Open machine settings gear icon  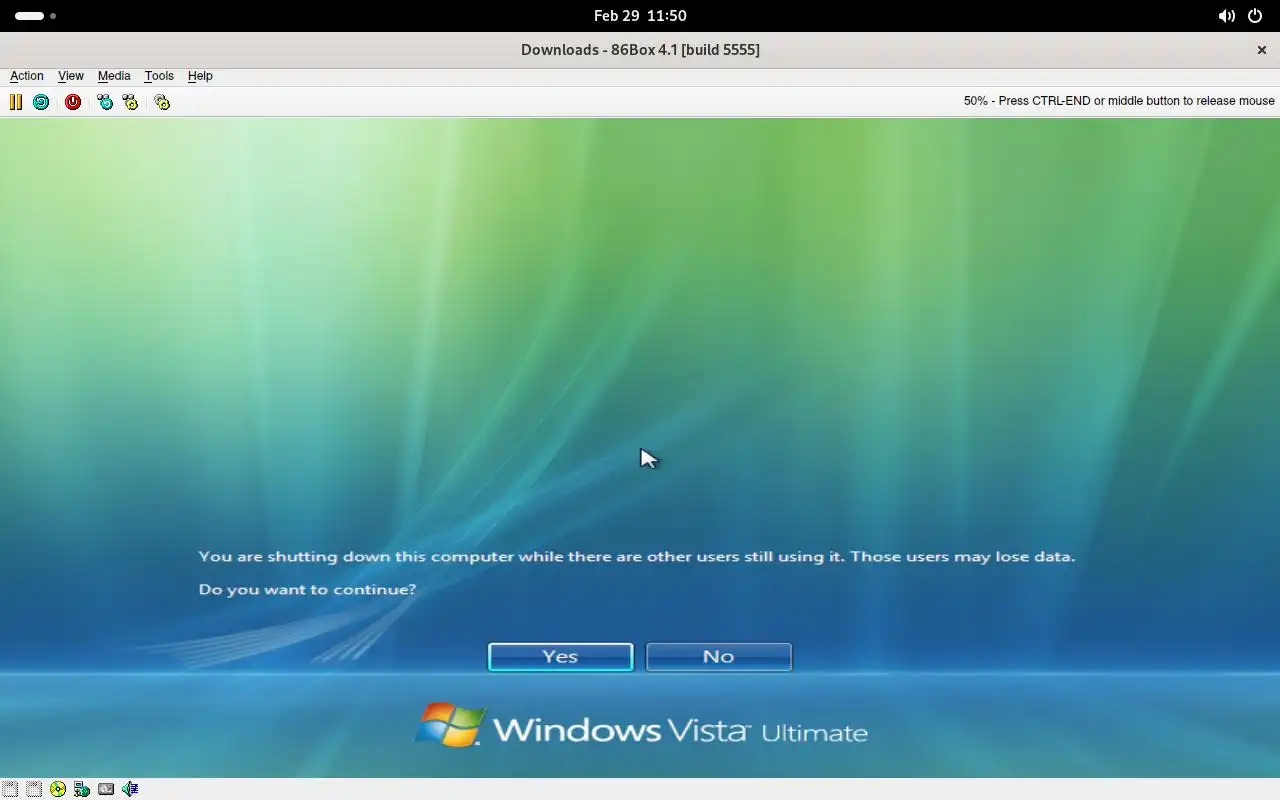click(162, 102)
